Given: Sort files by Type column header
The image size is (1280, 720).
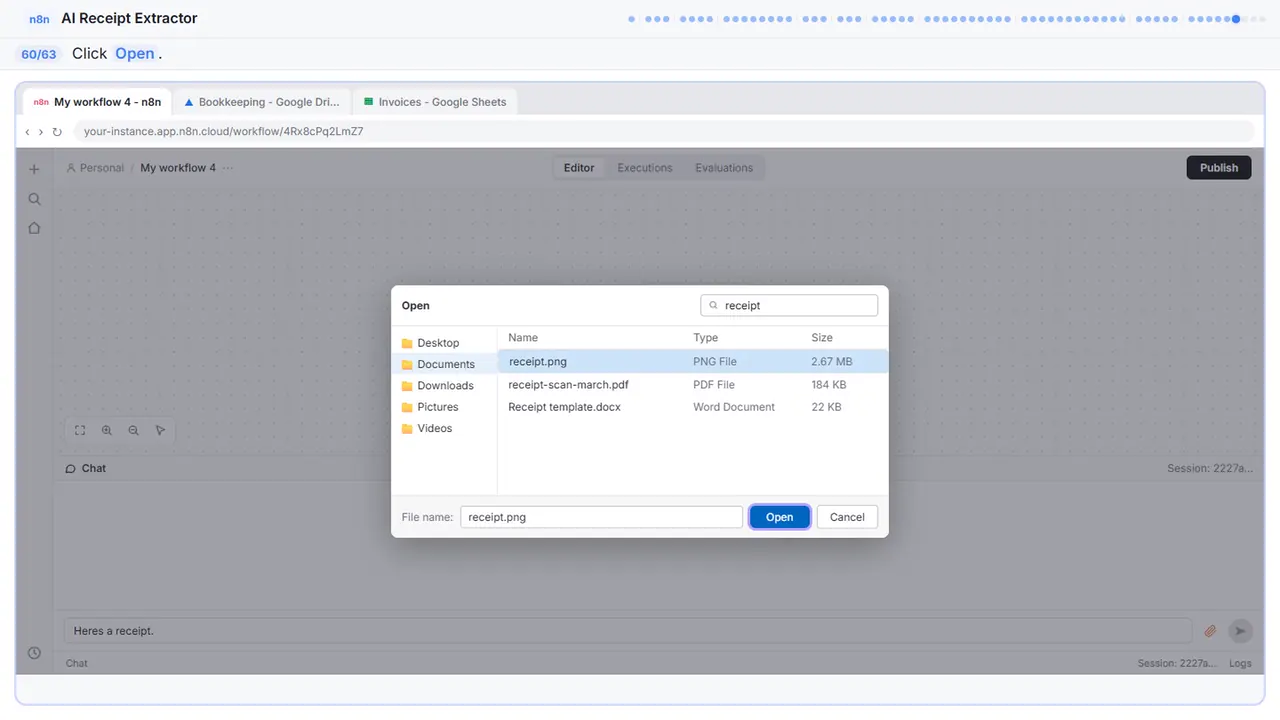Looking at the screenshot, I should 705,338.
